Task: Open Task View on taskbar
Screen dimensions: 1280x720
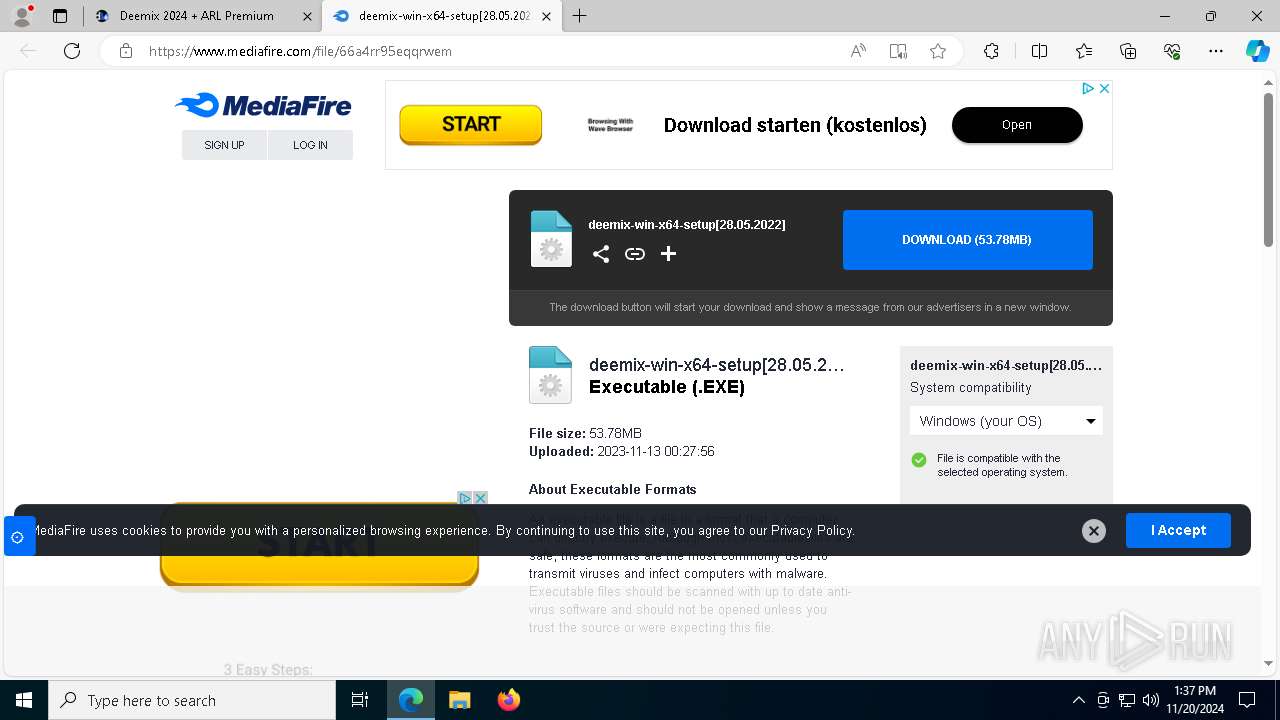Action: coord(360,700)
